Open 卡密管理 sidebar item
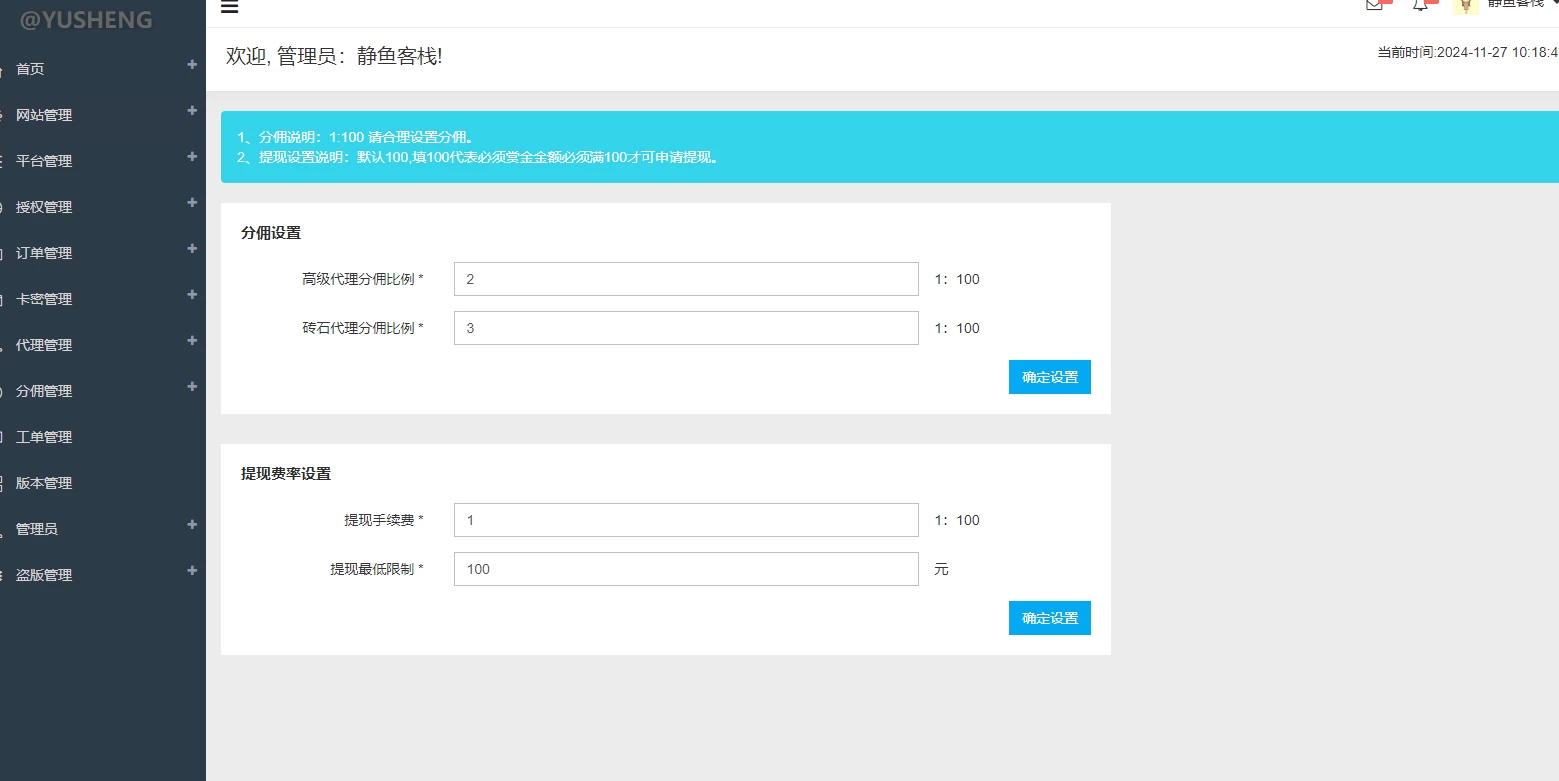1559x781 pixels. pos(44,299)
